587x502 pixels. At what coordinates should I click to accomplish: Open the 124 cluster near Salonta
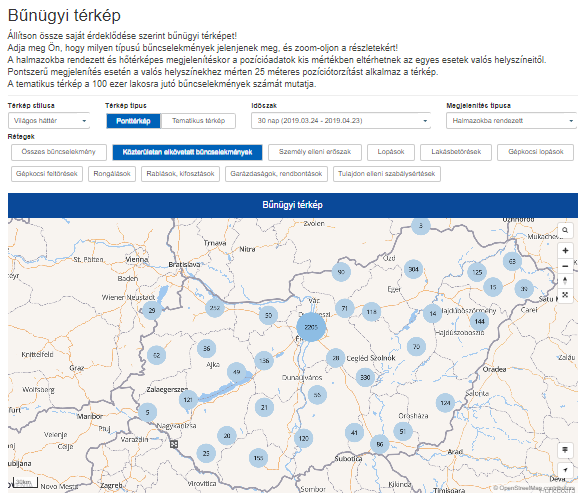coord(445,403)
